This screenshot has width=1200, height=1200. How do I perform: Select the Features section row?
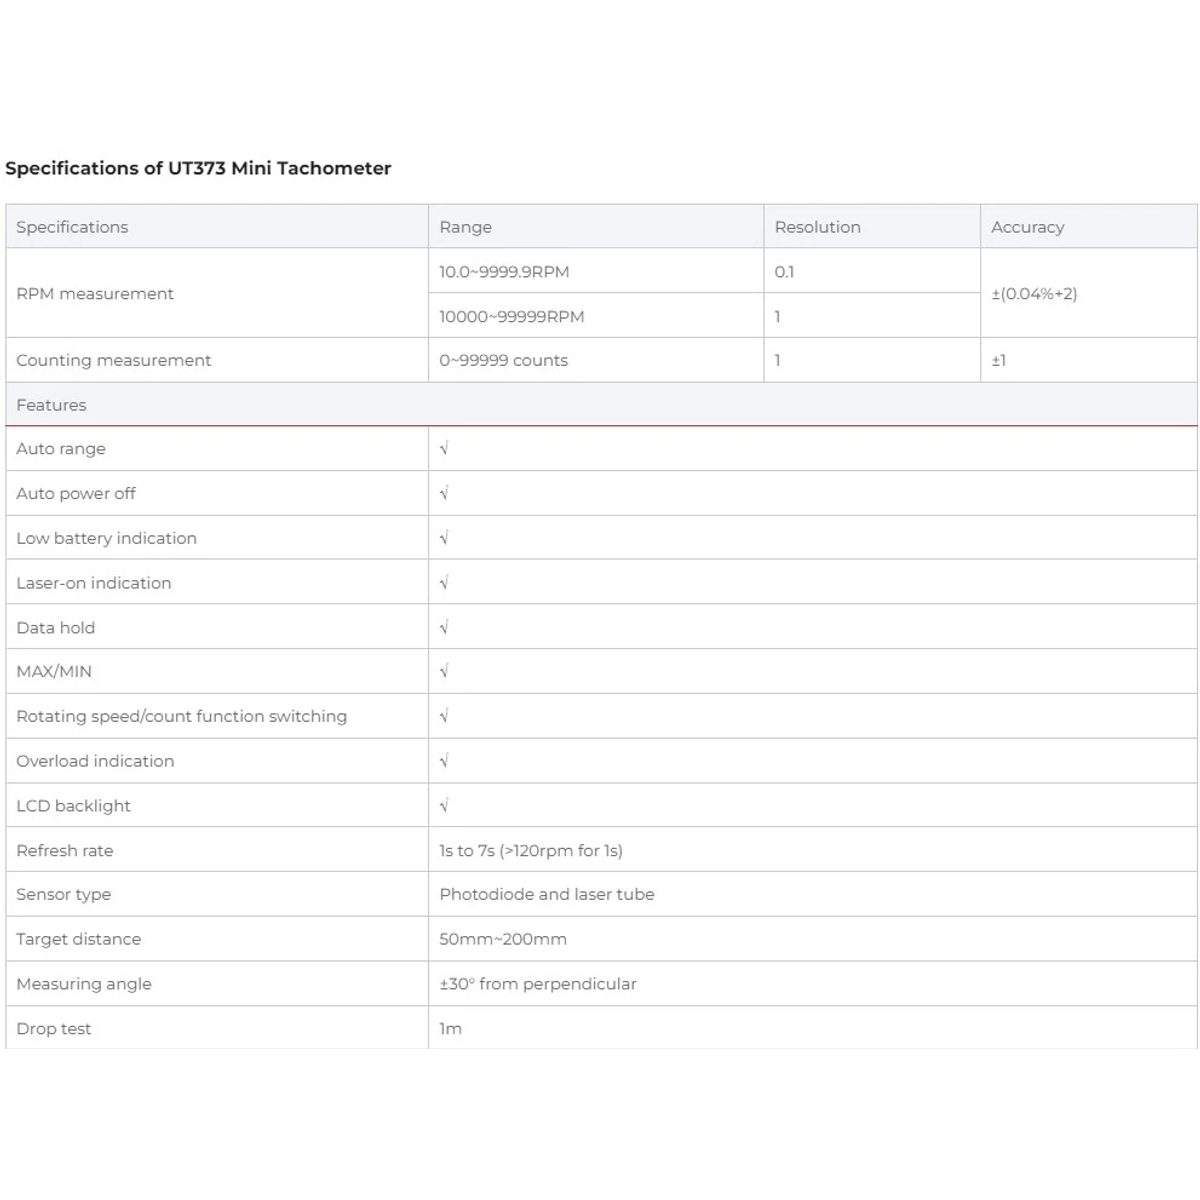[601, 405]
